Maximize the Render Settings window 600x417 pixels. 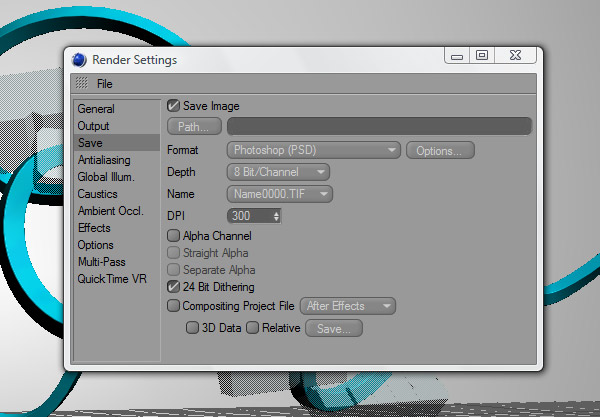pos(482,55)
